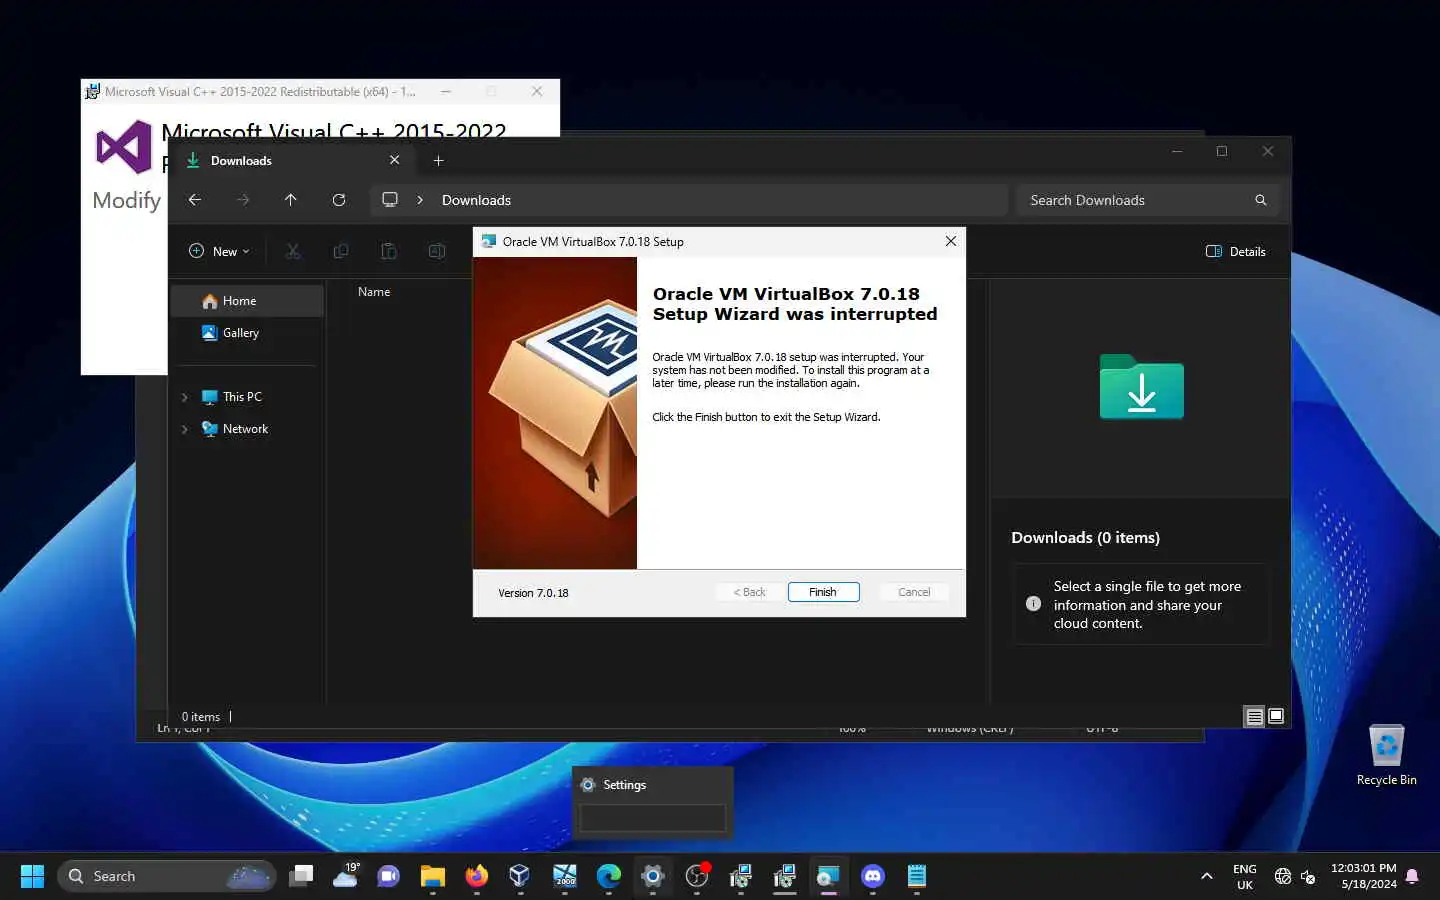Expand the Network tree node
Image resolution: width=1440 pixels, height=900 pixels.
pos(185,429)
